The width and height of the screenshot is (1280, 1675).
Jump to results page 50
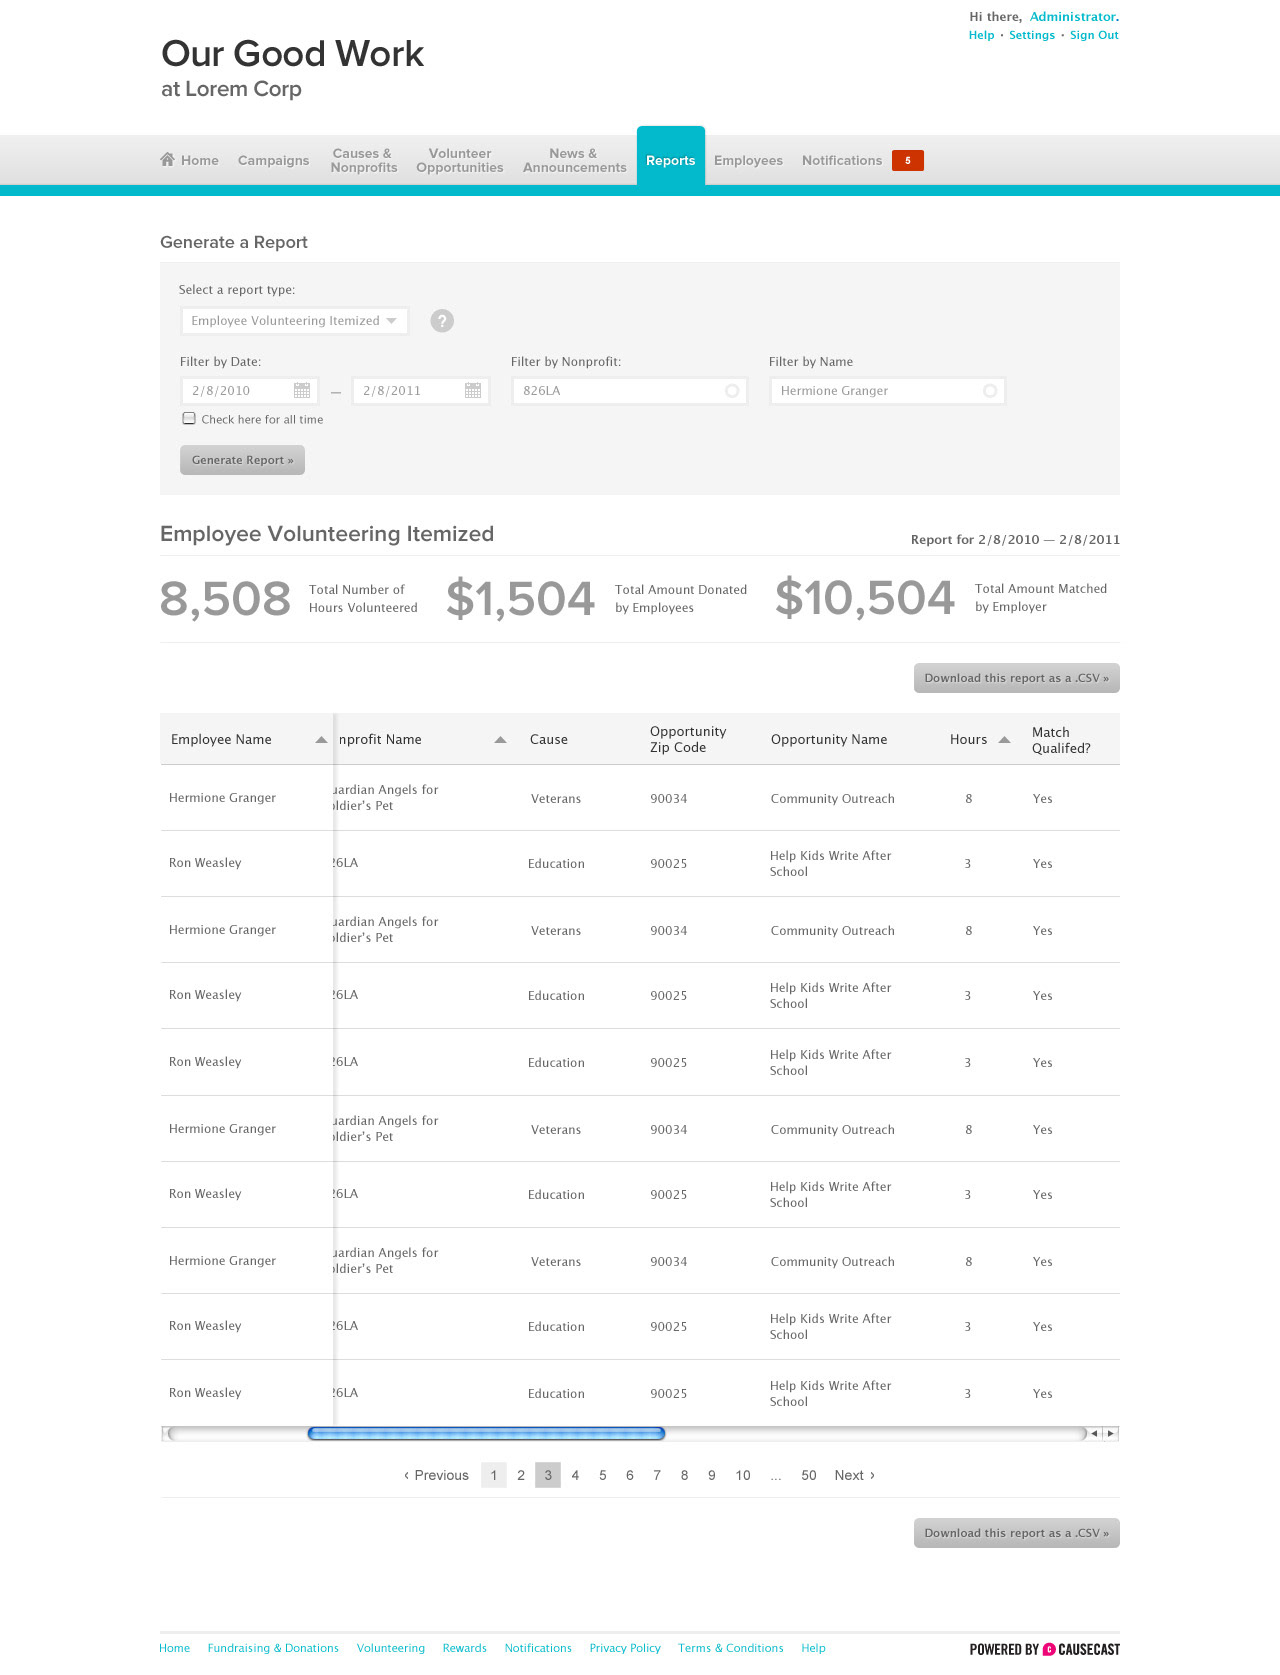(x=809, y=1475)
